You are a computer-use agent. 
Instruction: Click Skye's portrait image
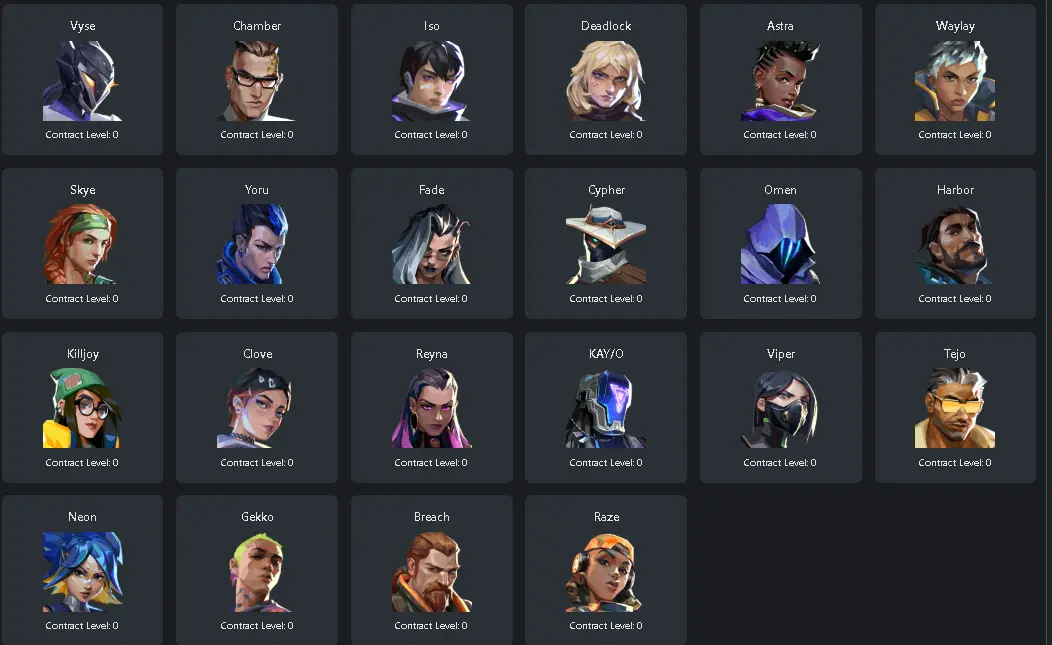click(x=83, y=244)
